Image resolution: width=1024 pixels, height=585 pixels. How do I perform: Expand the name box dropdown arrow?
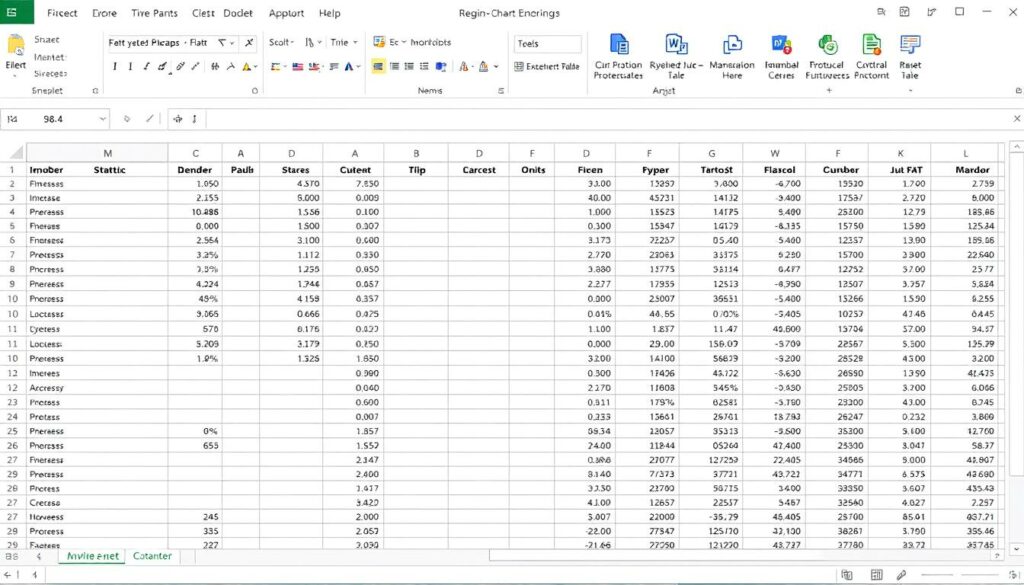click(x=103, y=119)
